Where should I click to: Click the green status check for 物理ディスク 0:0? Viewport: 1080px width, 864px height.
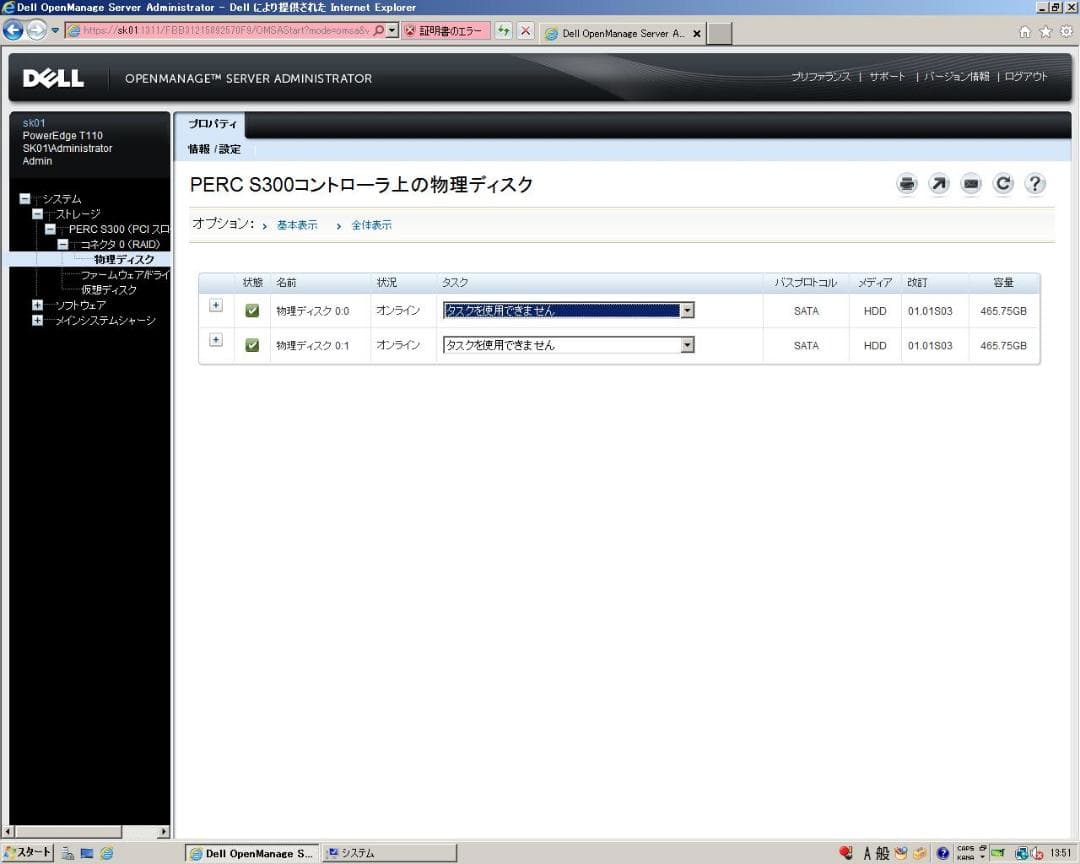coord(251,310)
